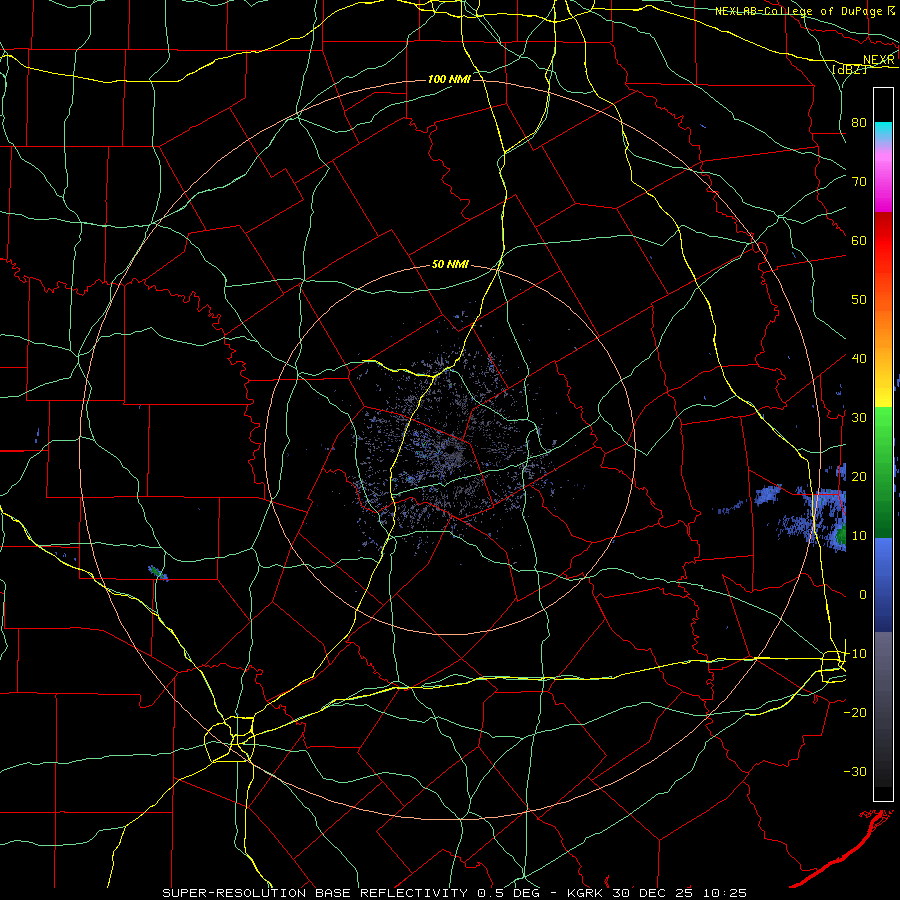
Task: Click the "40" value on the dBZ scale
Action: 859,359
